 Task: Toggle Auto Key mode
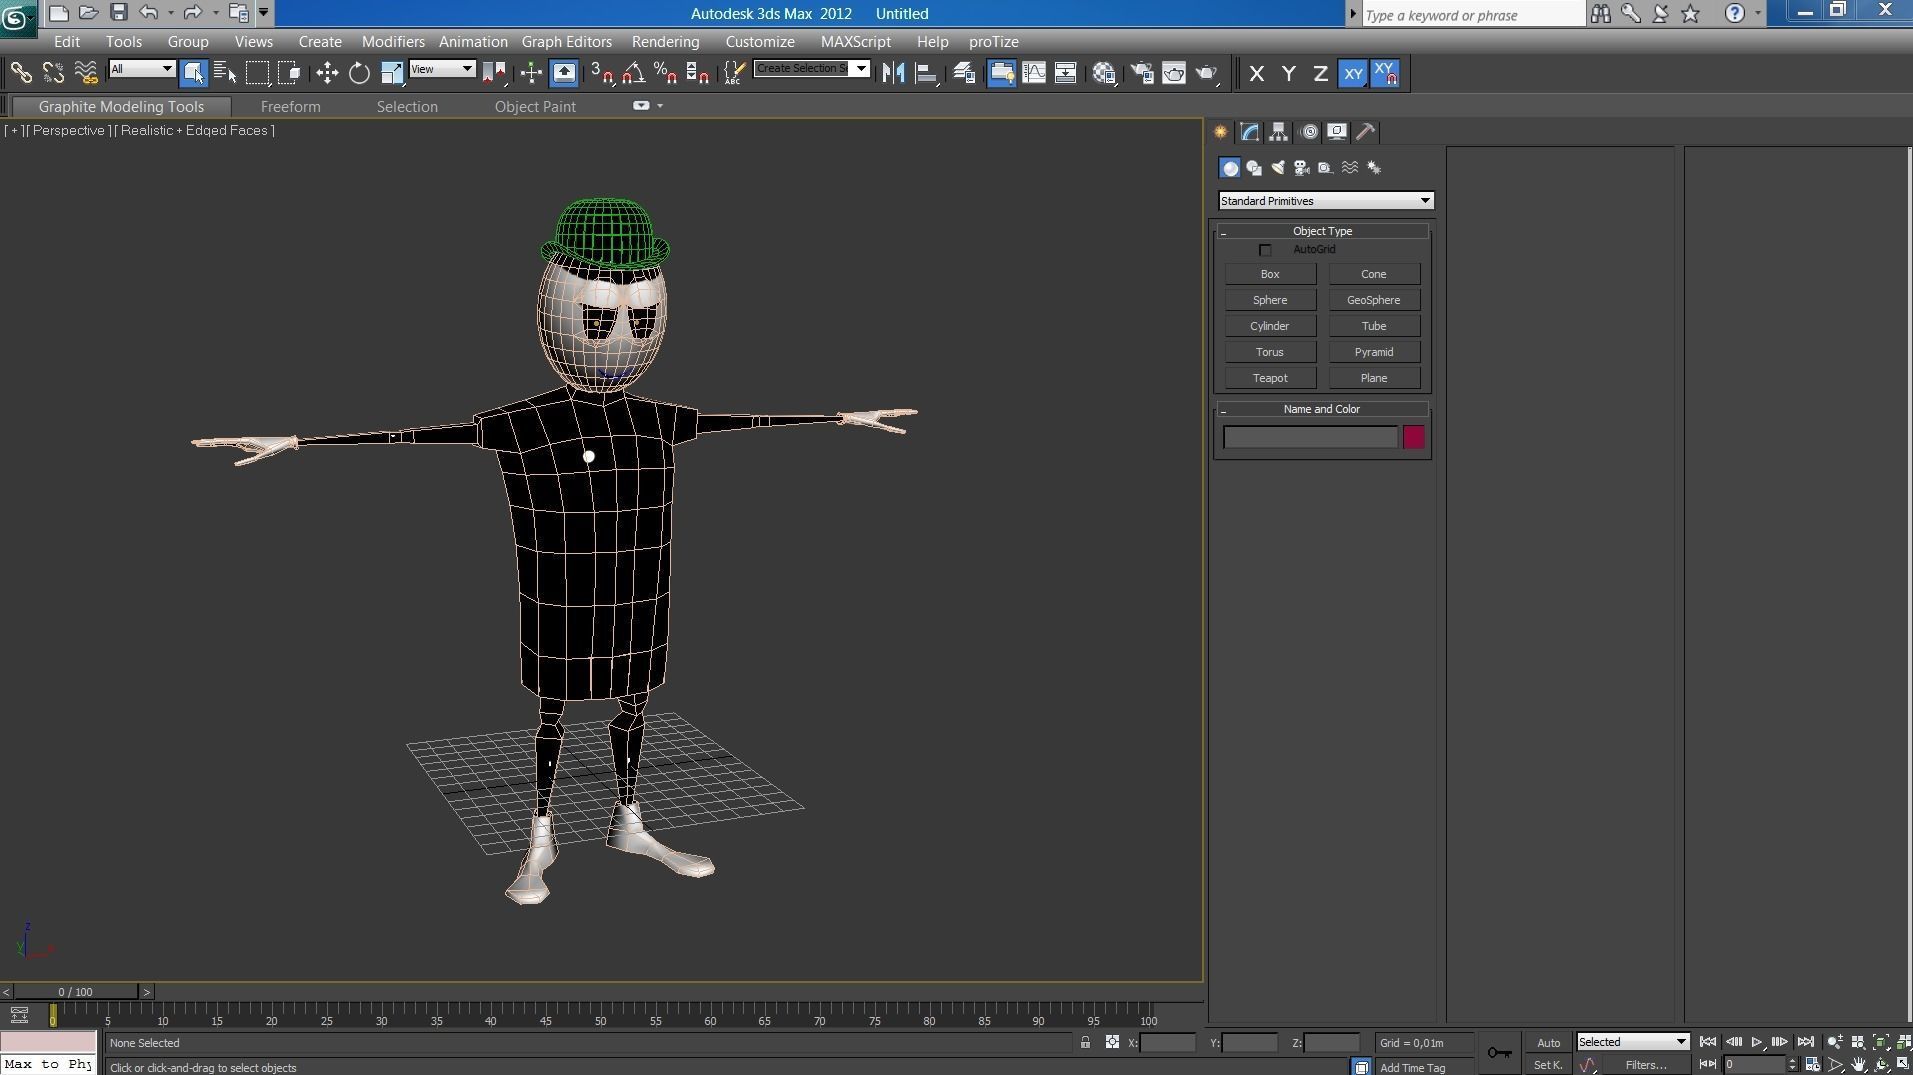[1548, 1043]
